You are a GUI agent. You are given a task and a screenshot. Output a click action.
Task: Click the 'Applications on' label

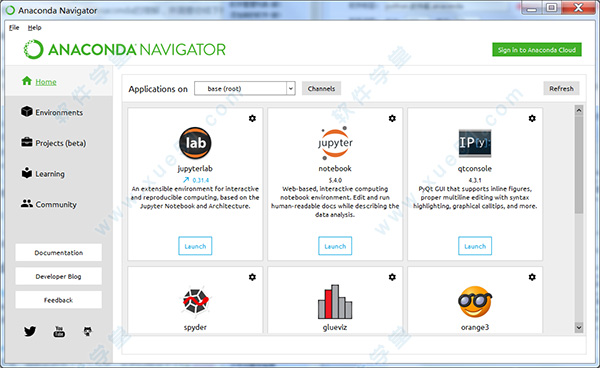pyautogui.click(x=158, y=89)
